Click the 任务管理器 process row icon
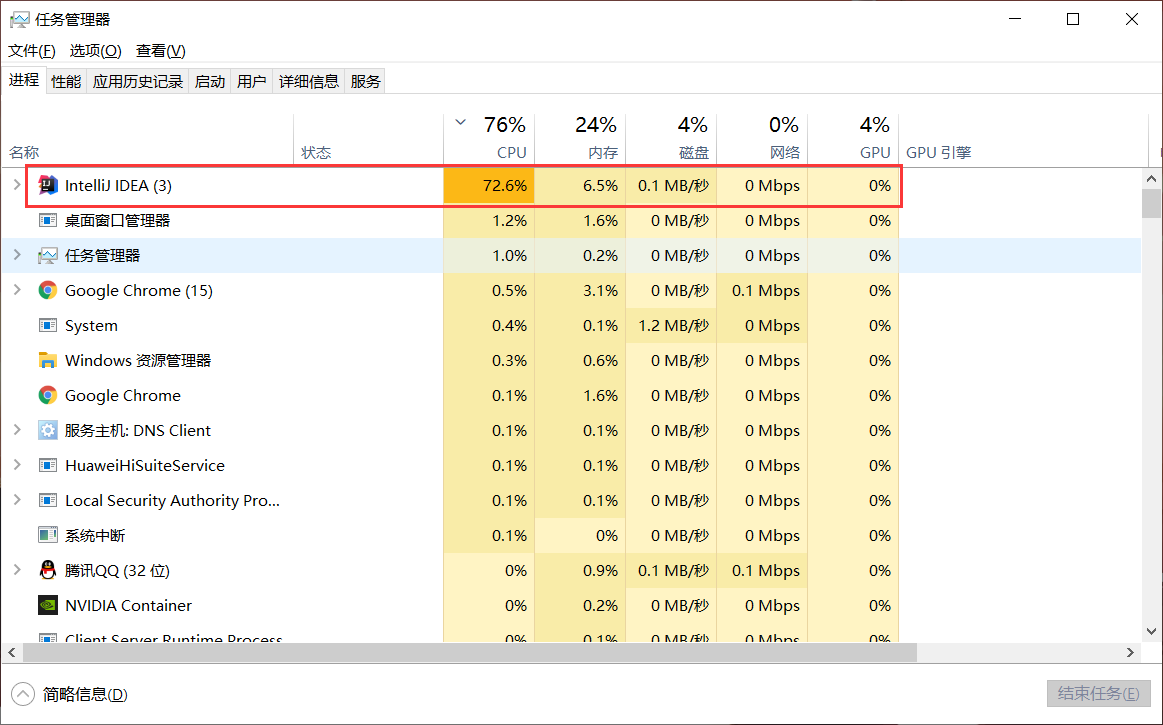 coord(48,255)
